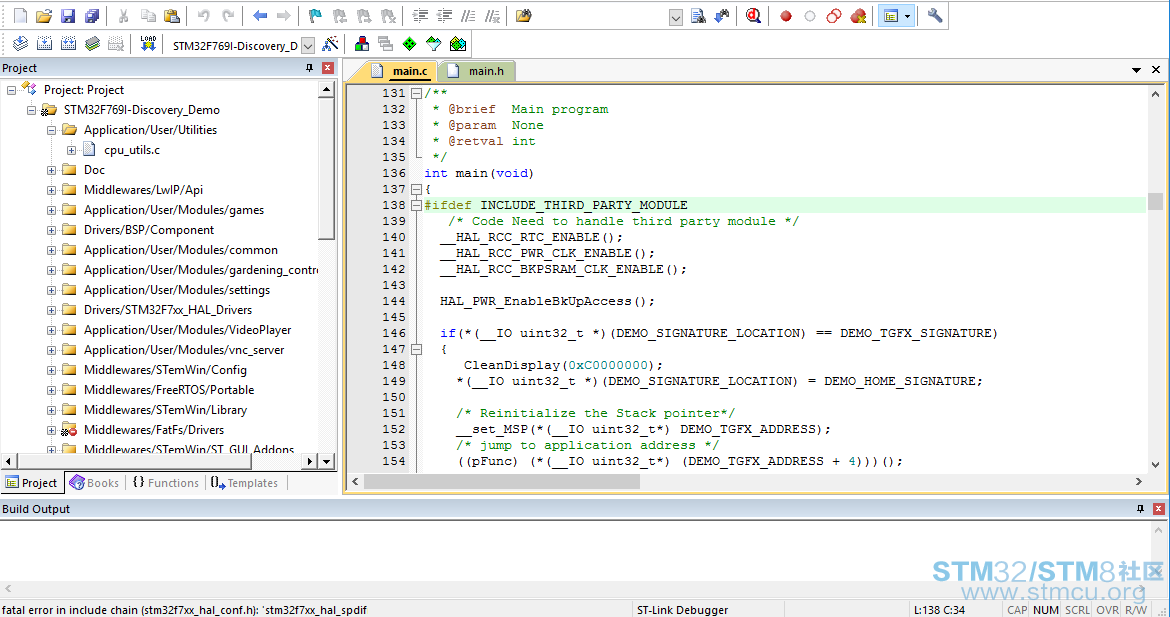Click the Paste clipboard icon
The image size is (1170, 617).
[x=172, y=16]
